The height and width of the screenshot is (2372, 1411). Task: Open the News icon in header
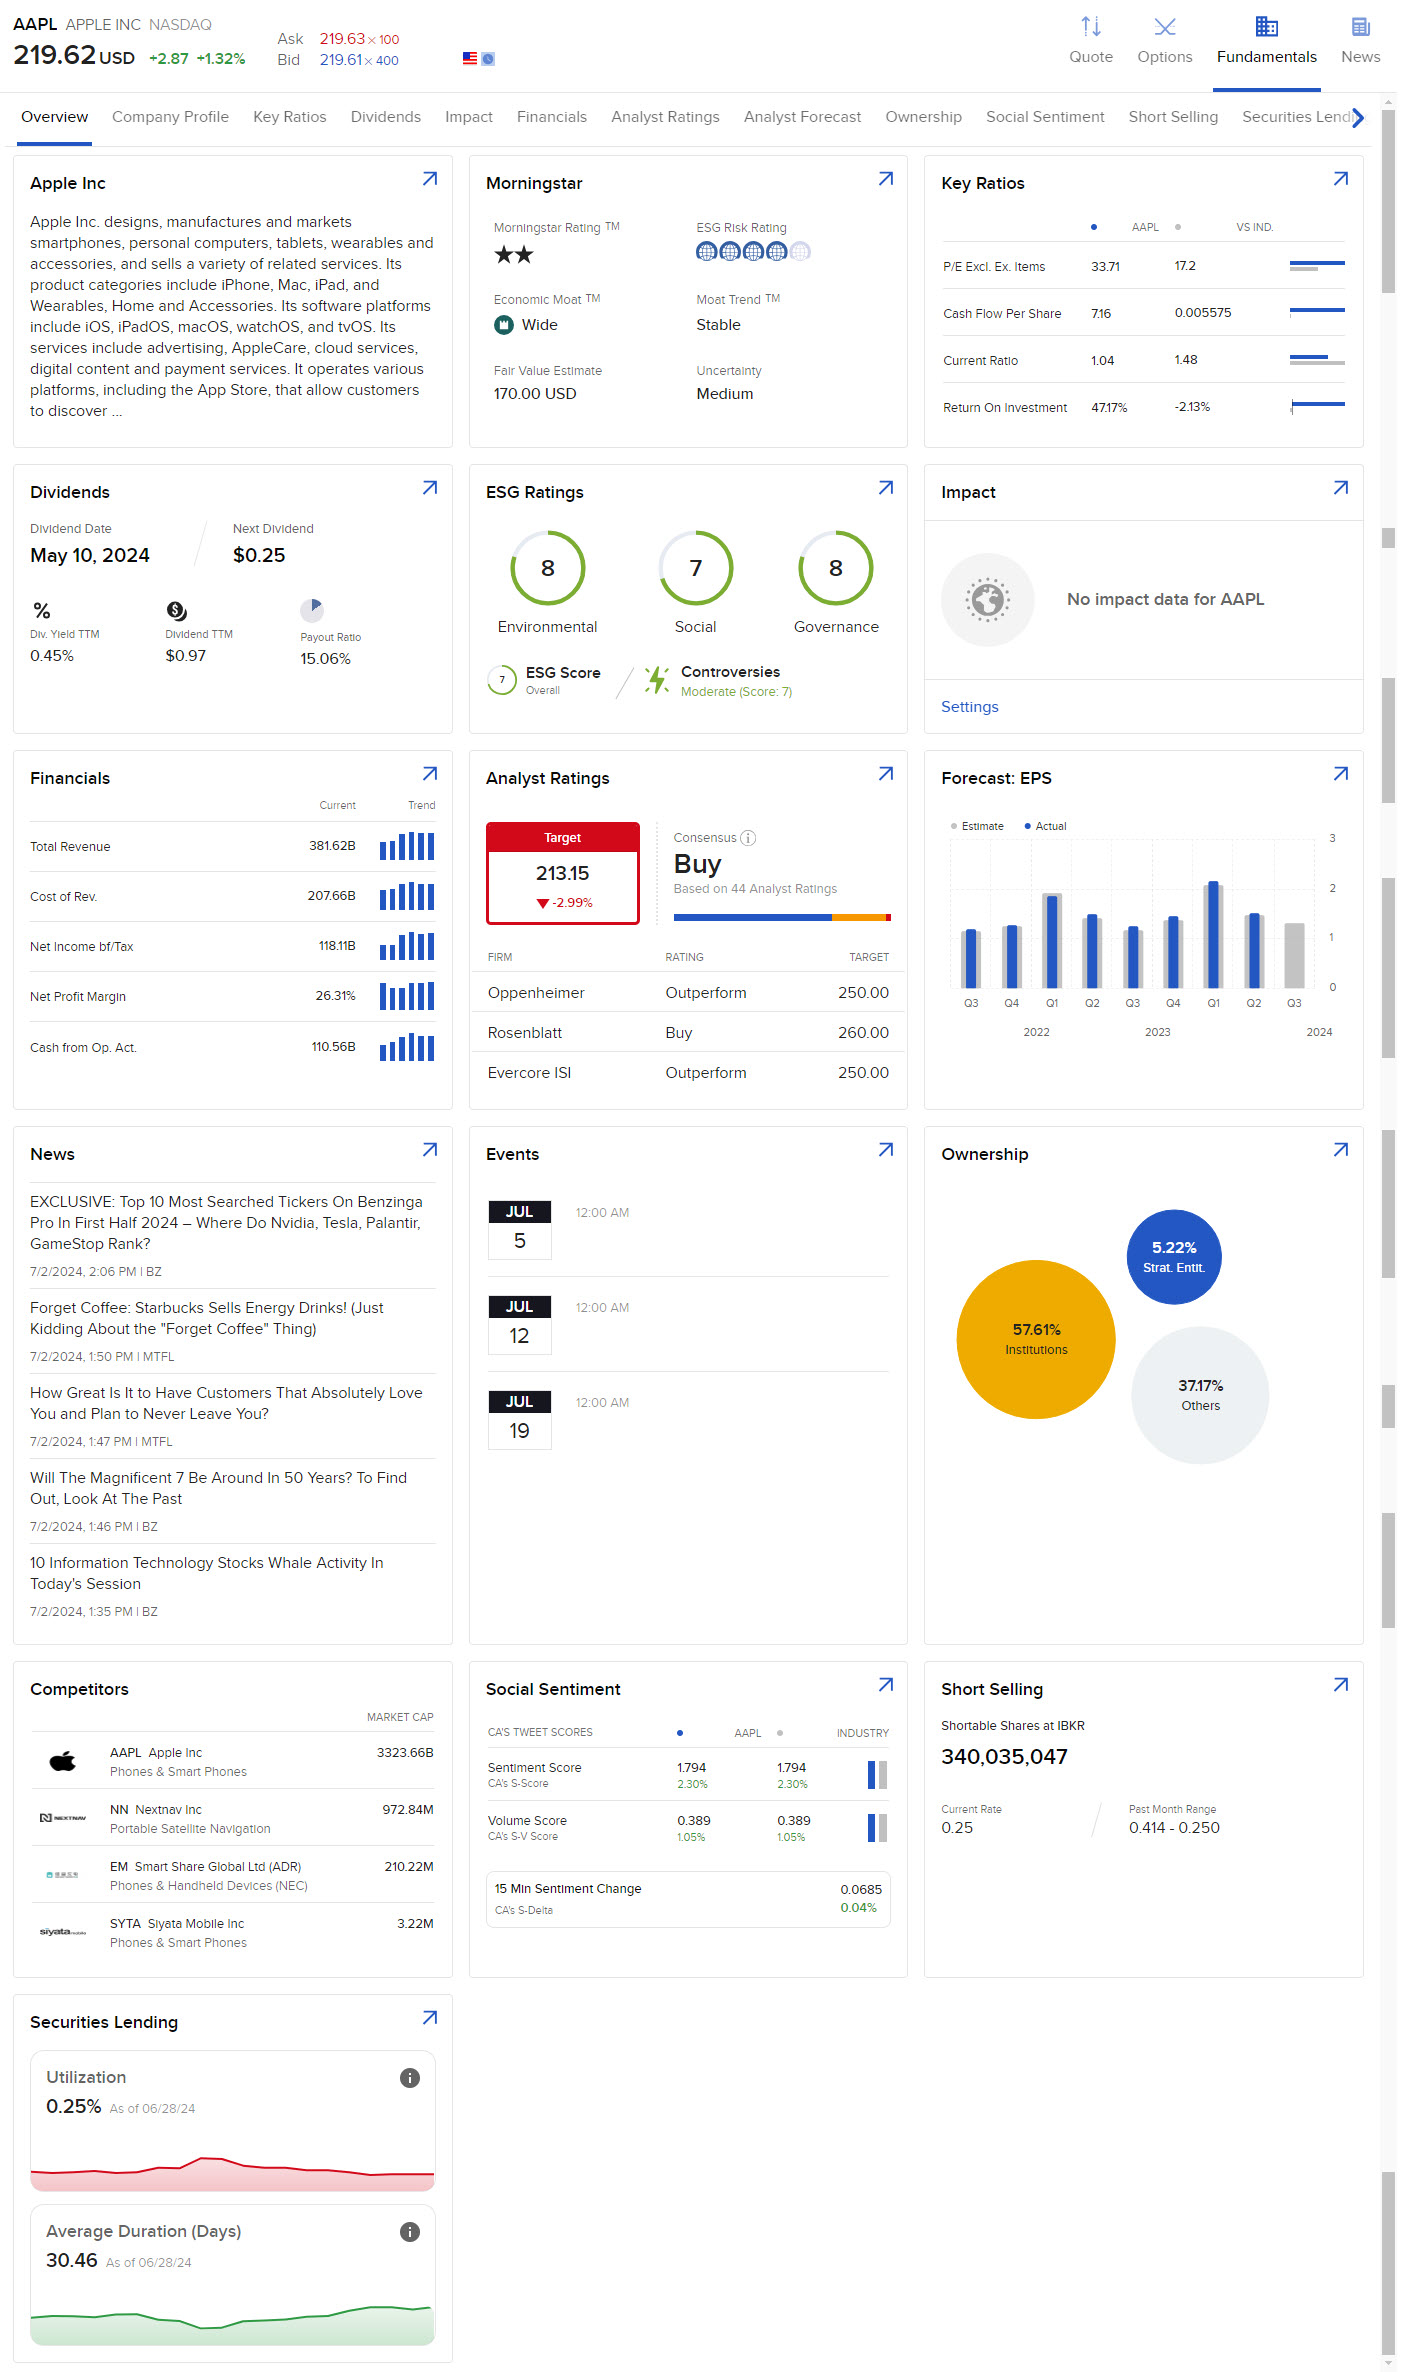[1360, 27]
